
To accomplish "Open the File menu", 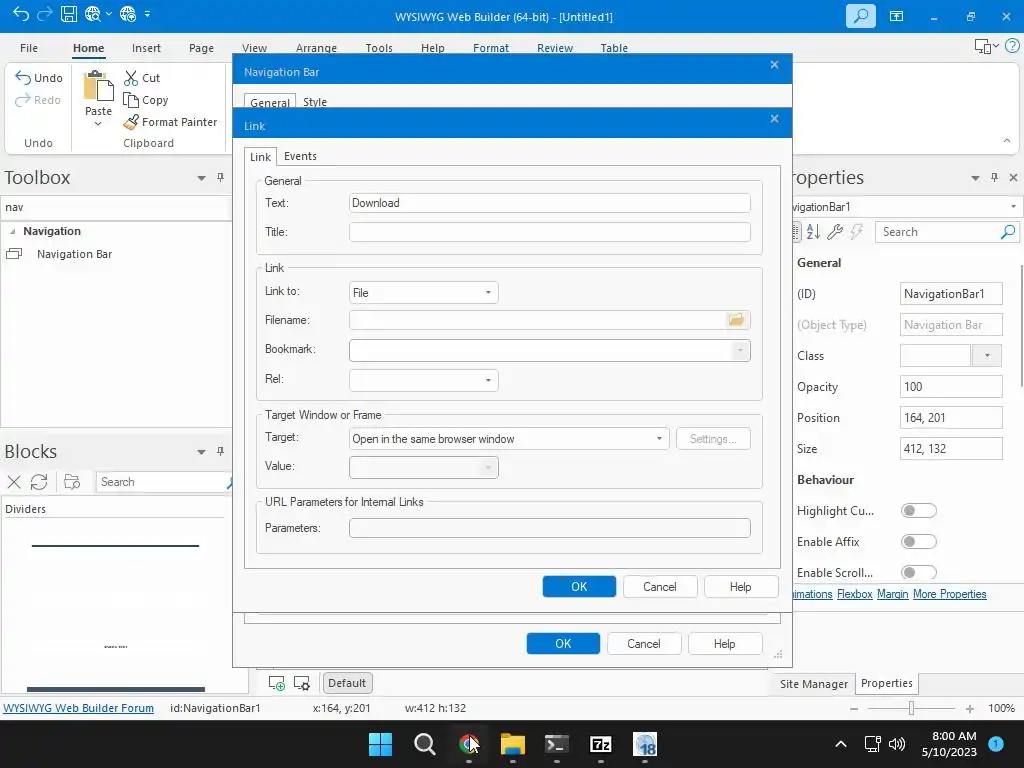I will coord(29,48).
